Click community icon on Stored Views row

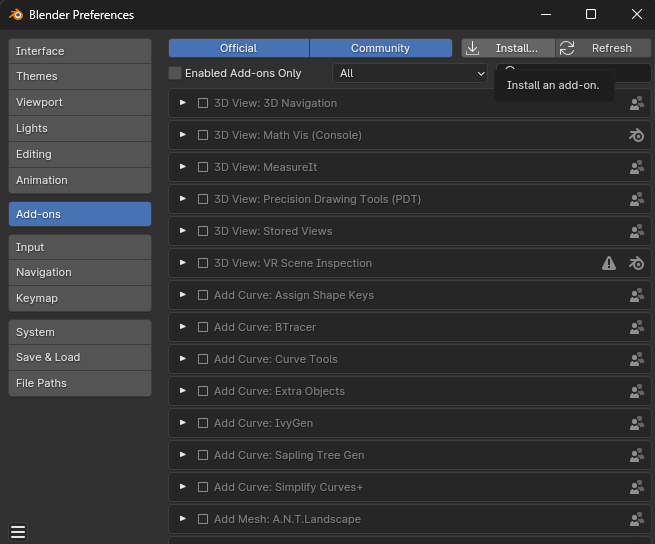point(637,231)
